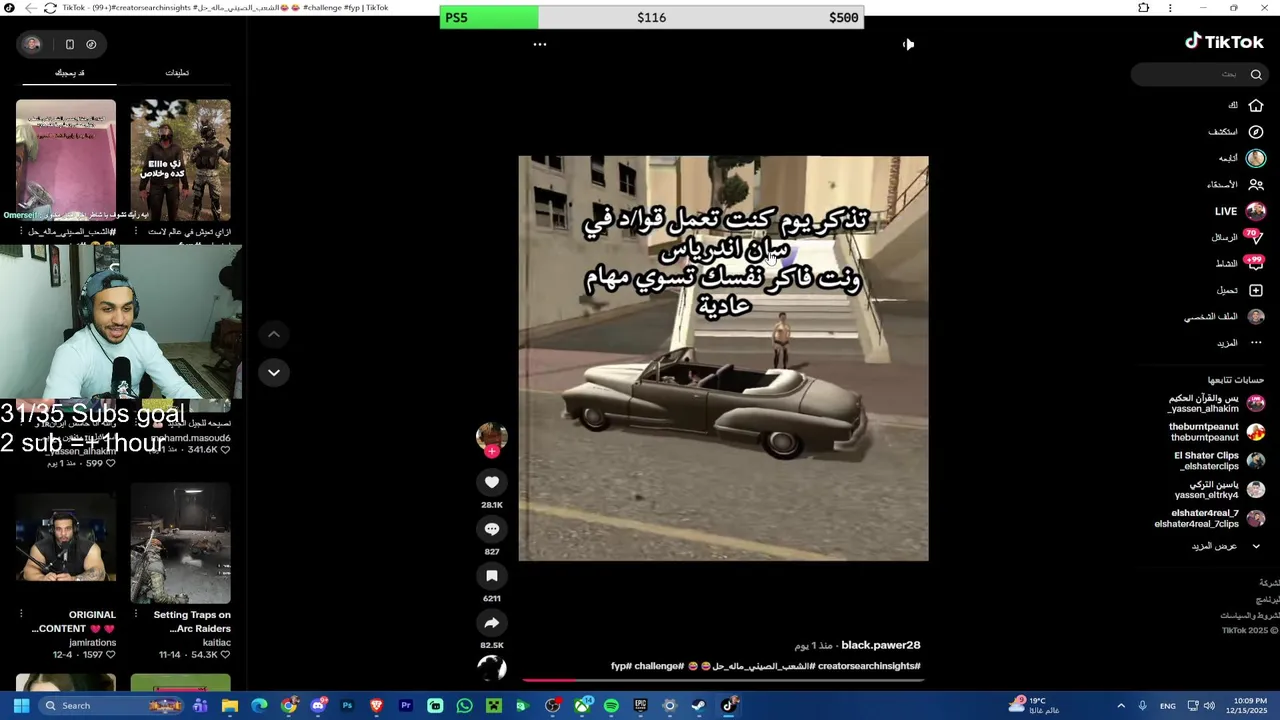Open Upload plus icon in sidebar
The height and width of the screenshot is (720, 1280).
point(1256,290)
